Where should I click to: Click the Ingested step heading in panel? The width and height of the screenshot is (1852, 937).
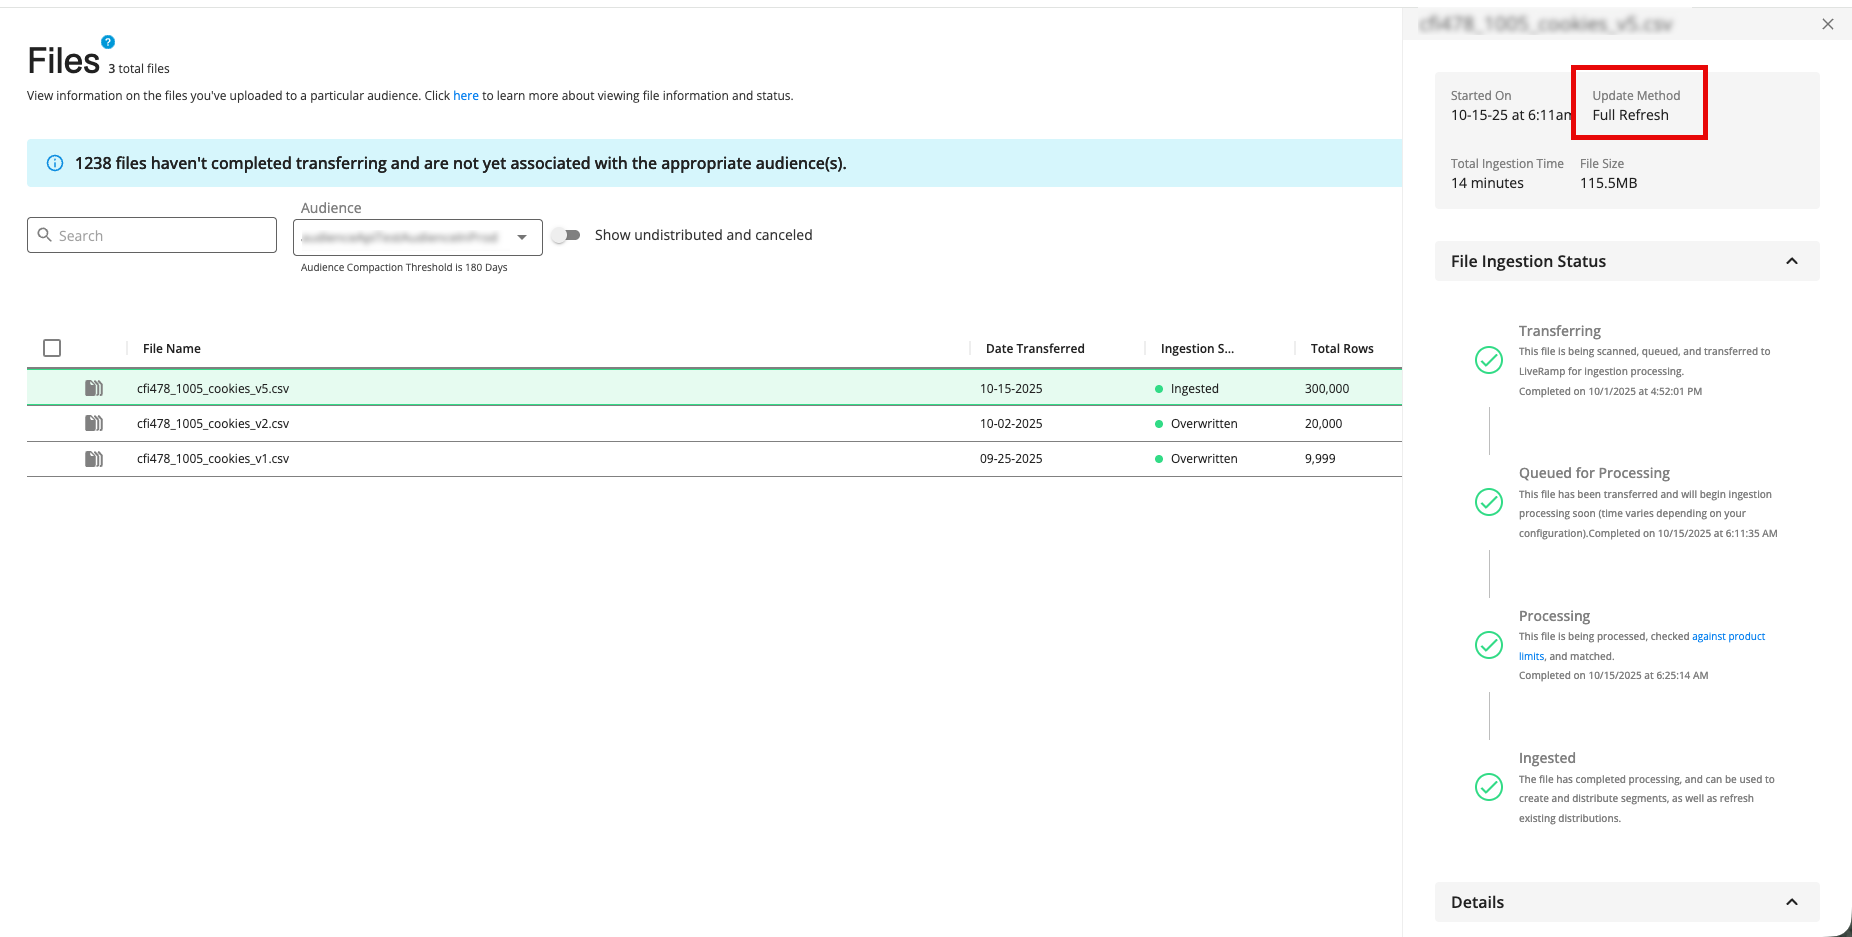(1547, 758)
